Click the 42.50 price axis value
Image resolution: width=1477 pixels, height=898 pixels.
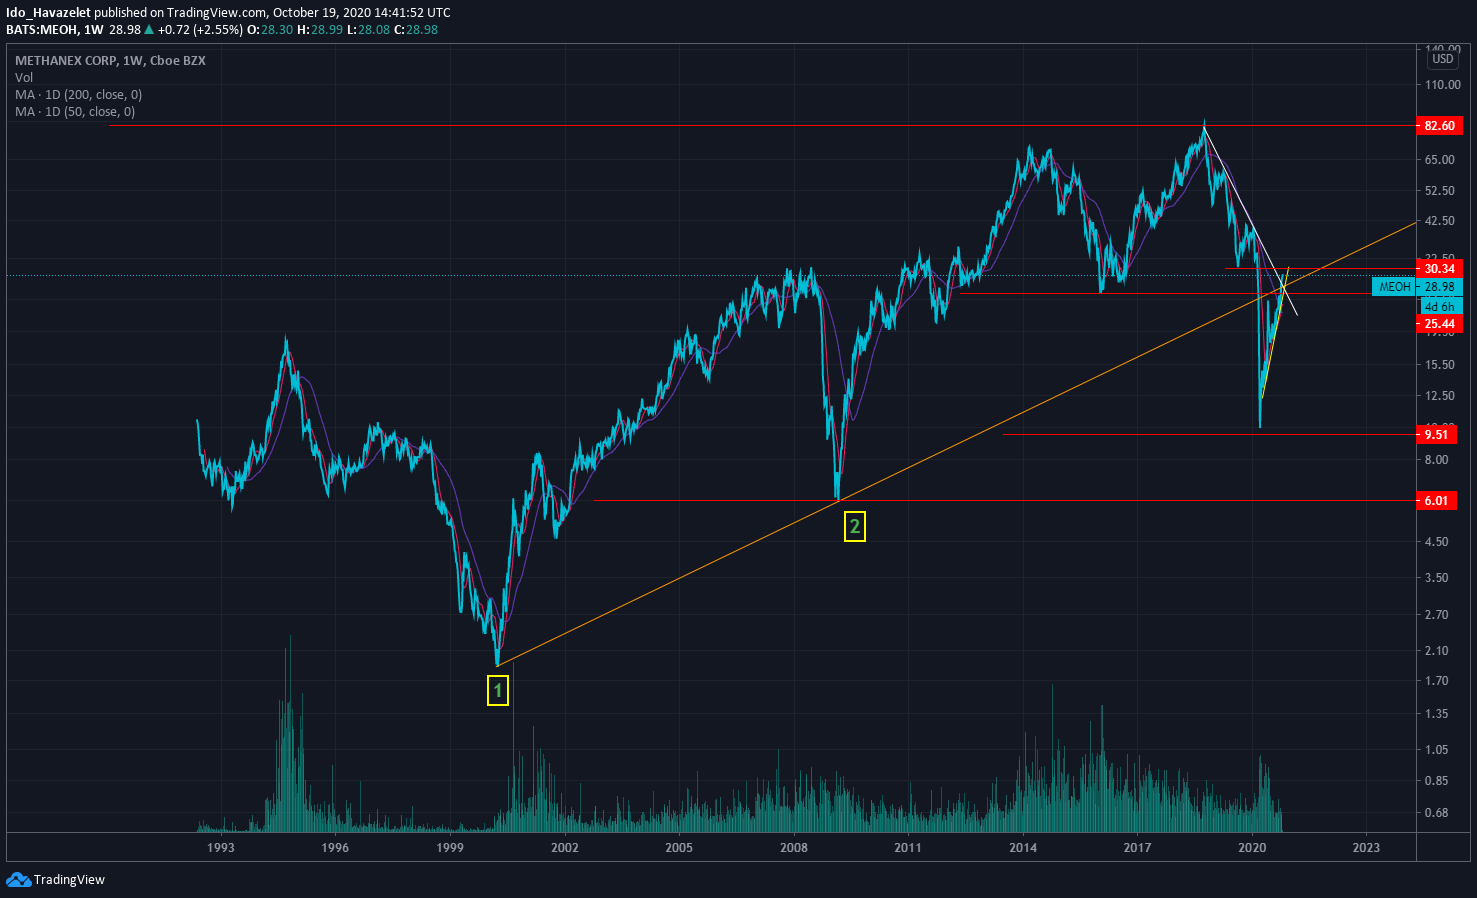1440,222
